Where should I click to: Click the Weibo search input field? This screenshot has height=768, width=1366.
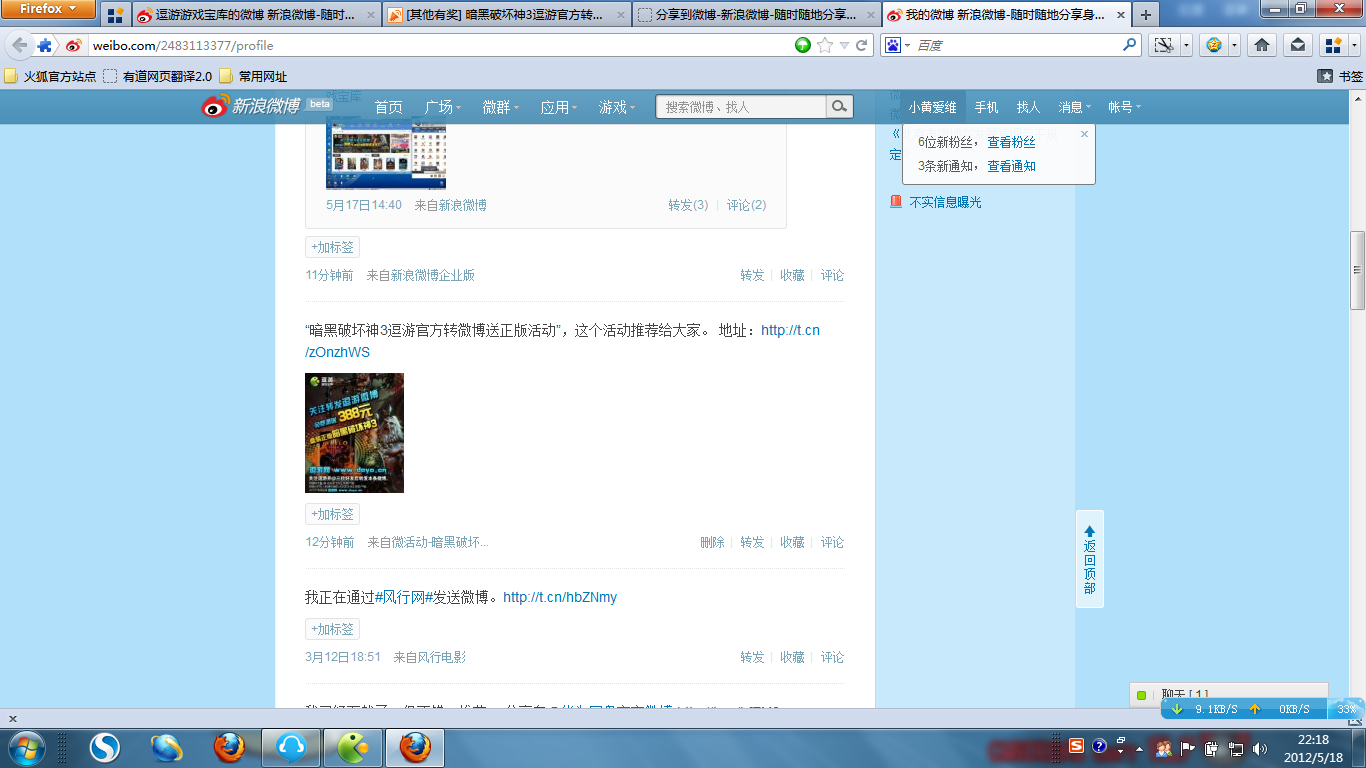point(741,106)
